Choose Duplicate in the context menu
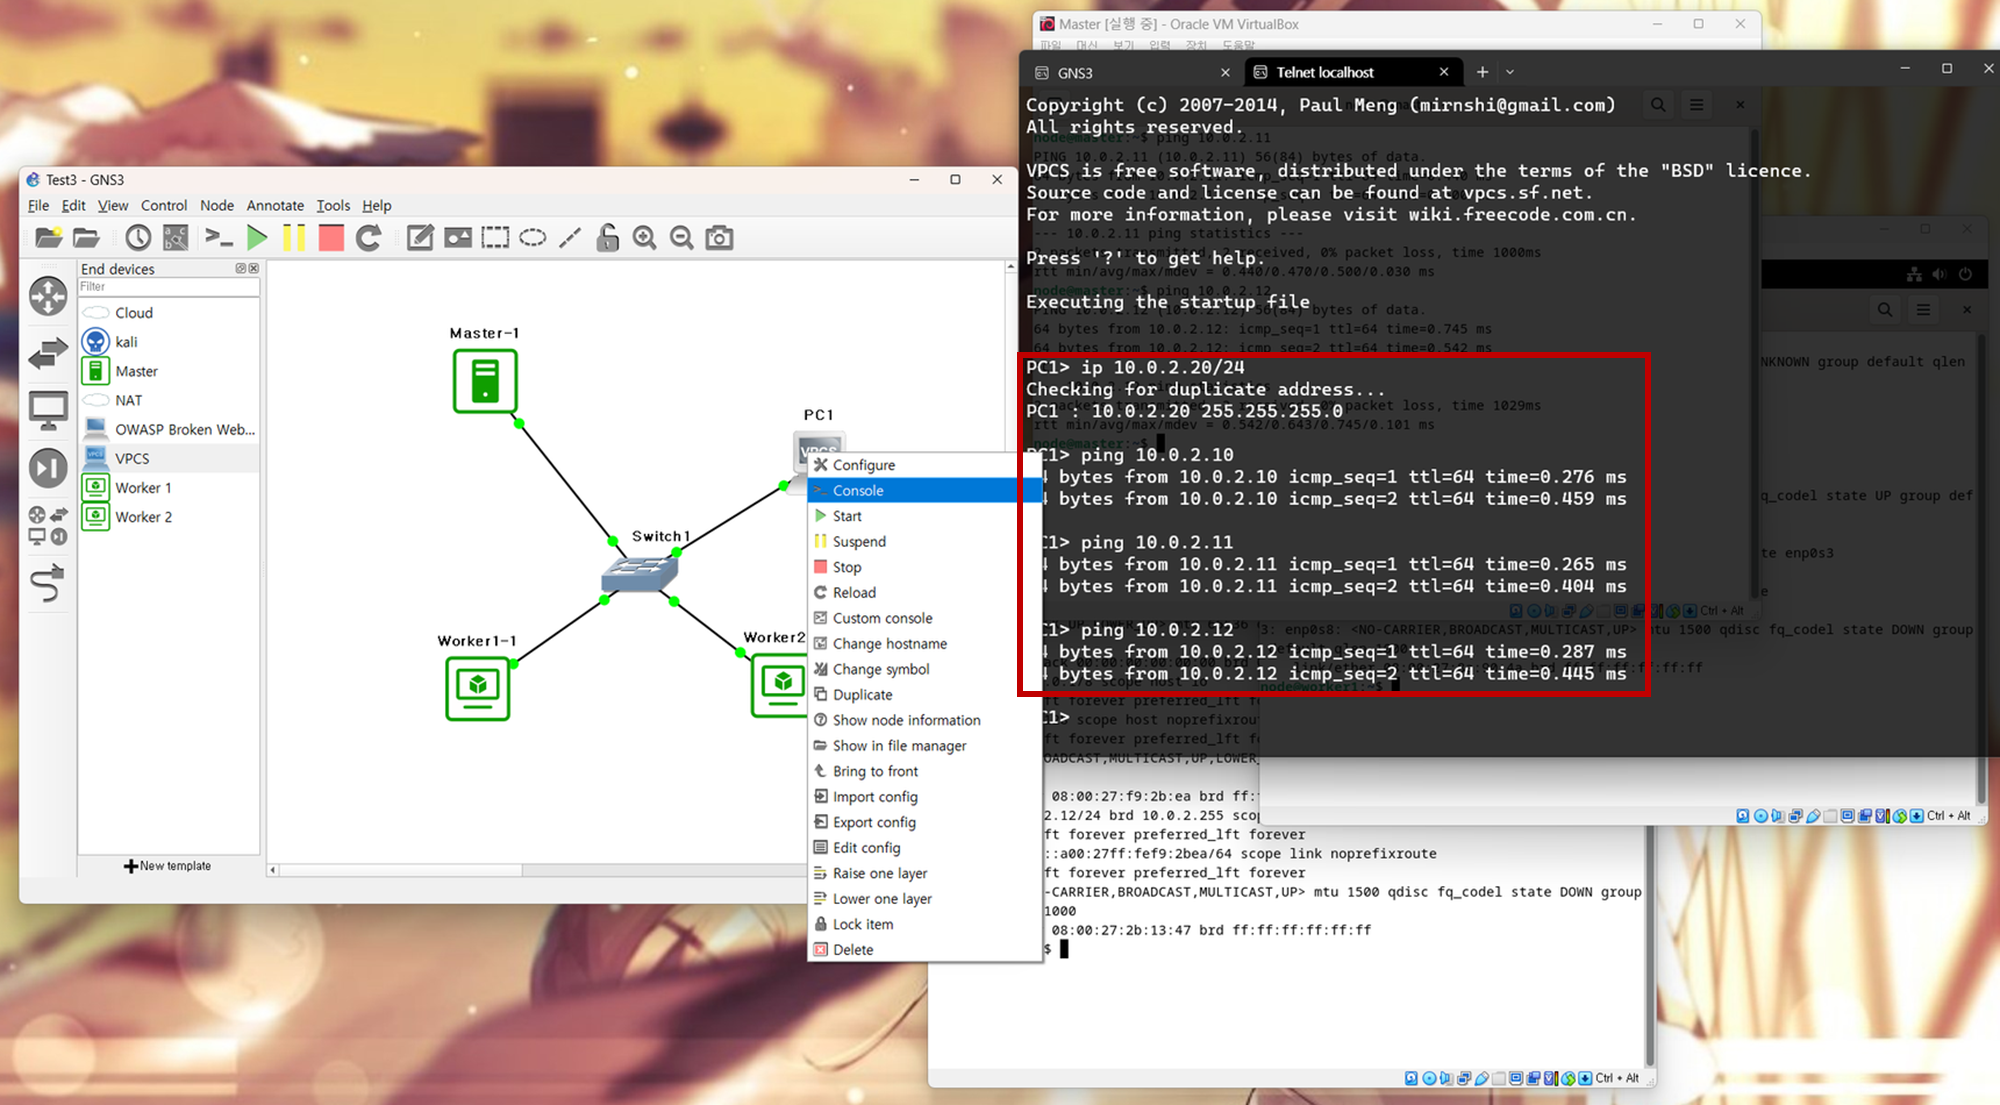 (x=925, y=695)
